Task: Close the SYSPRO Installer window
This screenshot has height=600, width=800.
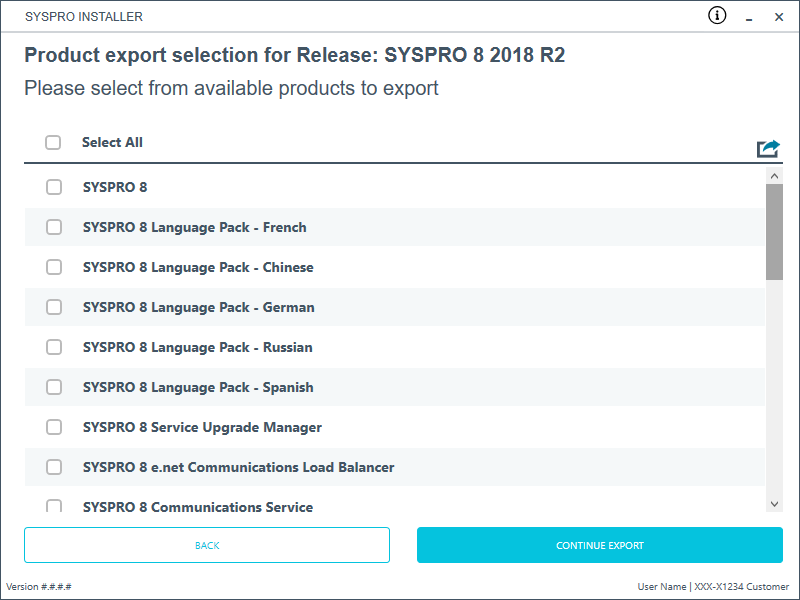Action: click(779, 17)
